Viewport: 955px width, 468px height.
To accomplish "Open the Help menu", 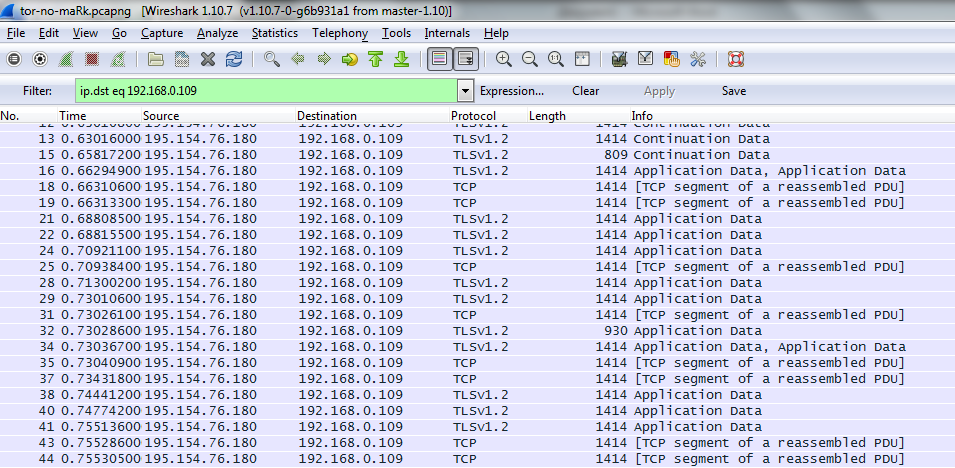I will [496, 33].
